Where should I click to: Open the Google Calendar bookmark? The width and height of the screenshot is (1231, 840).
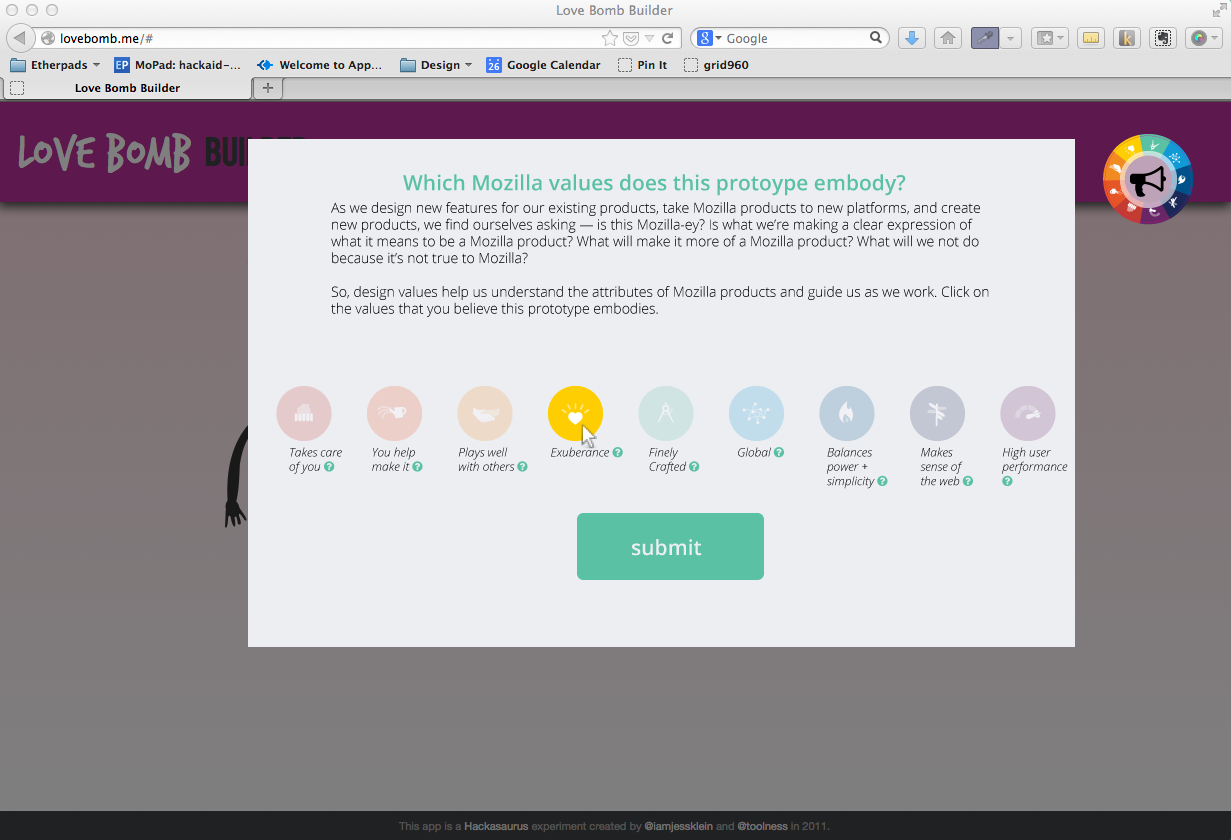click(544, 65)
